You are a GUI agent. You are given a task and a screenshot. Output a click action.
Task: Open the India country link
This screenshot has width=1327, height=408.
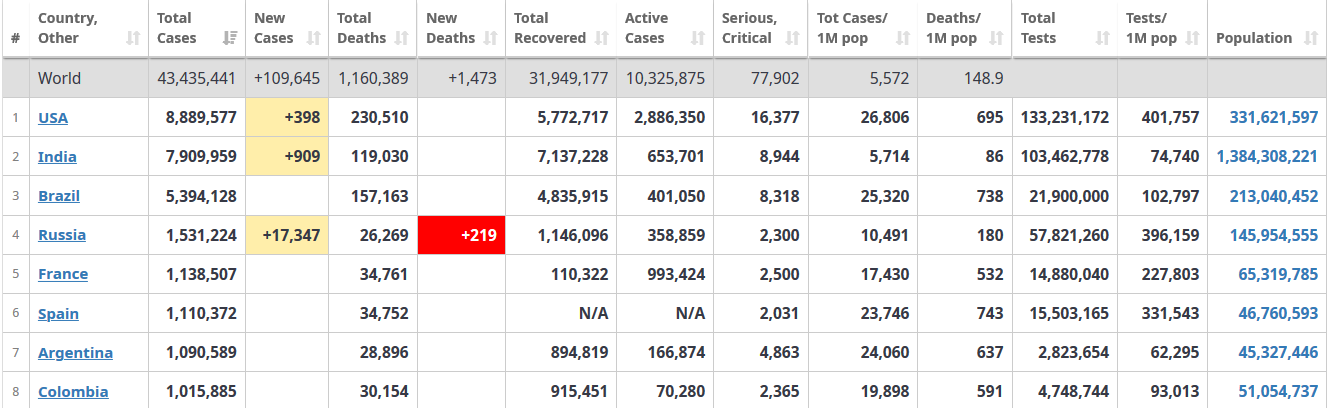coord(57,156)
